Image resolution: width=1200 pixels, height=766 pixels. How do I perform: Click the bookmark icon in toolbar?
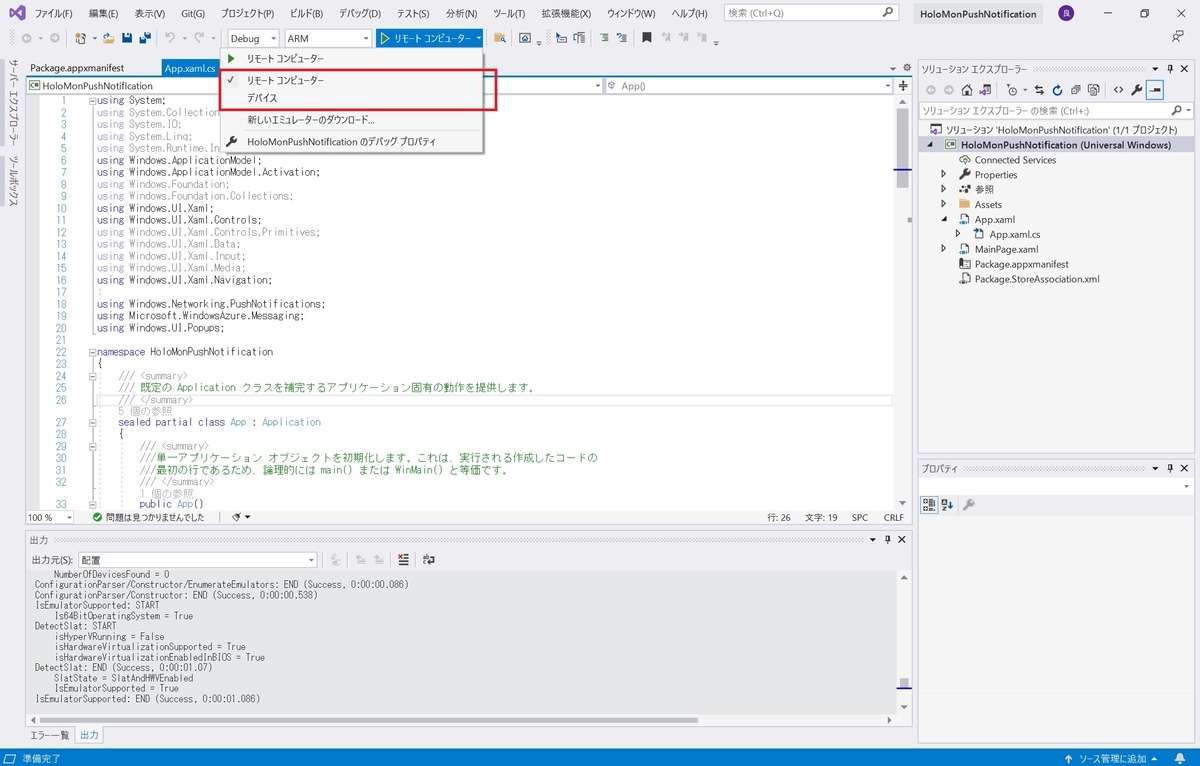tap(647, 38)
